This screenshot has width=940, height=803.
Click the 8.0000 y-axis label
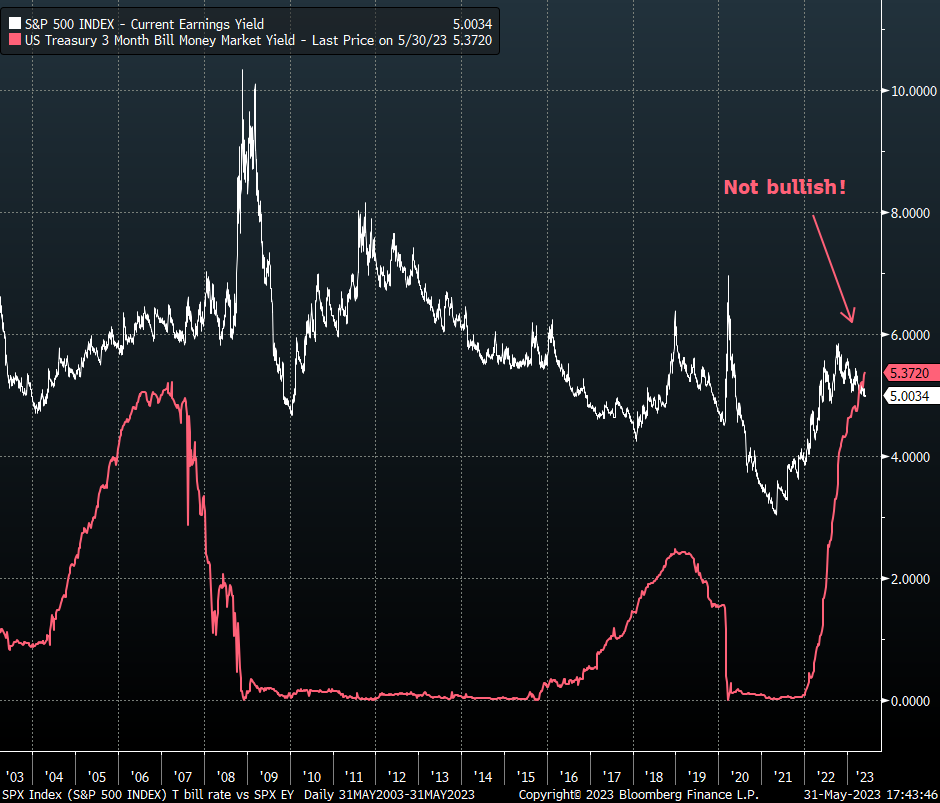[912, 213]
